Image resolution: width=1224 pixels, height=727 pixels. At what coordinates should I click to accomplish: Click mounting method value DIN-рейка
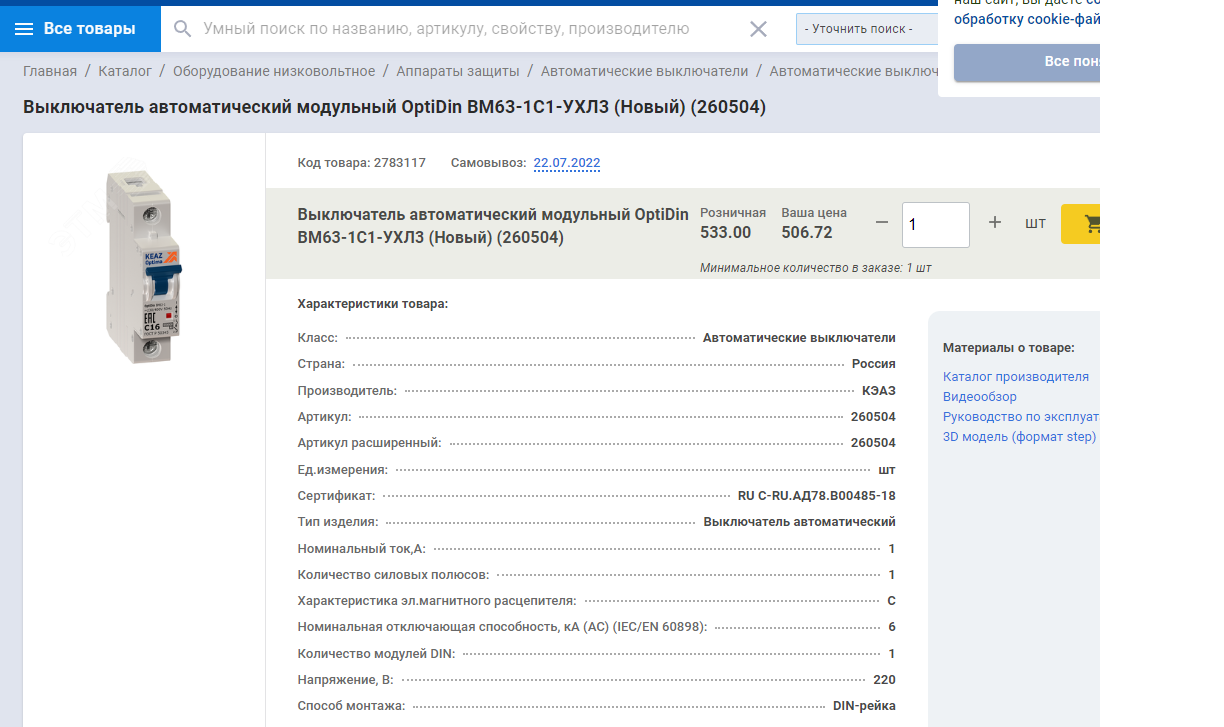tap(864, 706)
